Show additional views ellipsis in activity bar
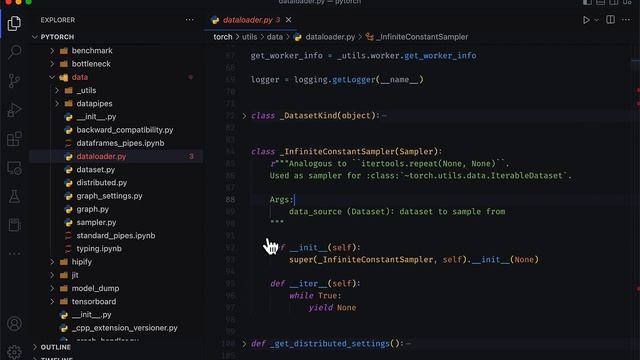The width and height of the screenshot is (640, 360). click(14, 253)
